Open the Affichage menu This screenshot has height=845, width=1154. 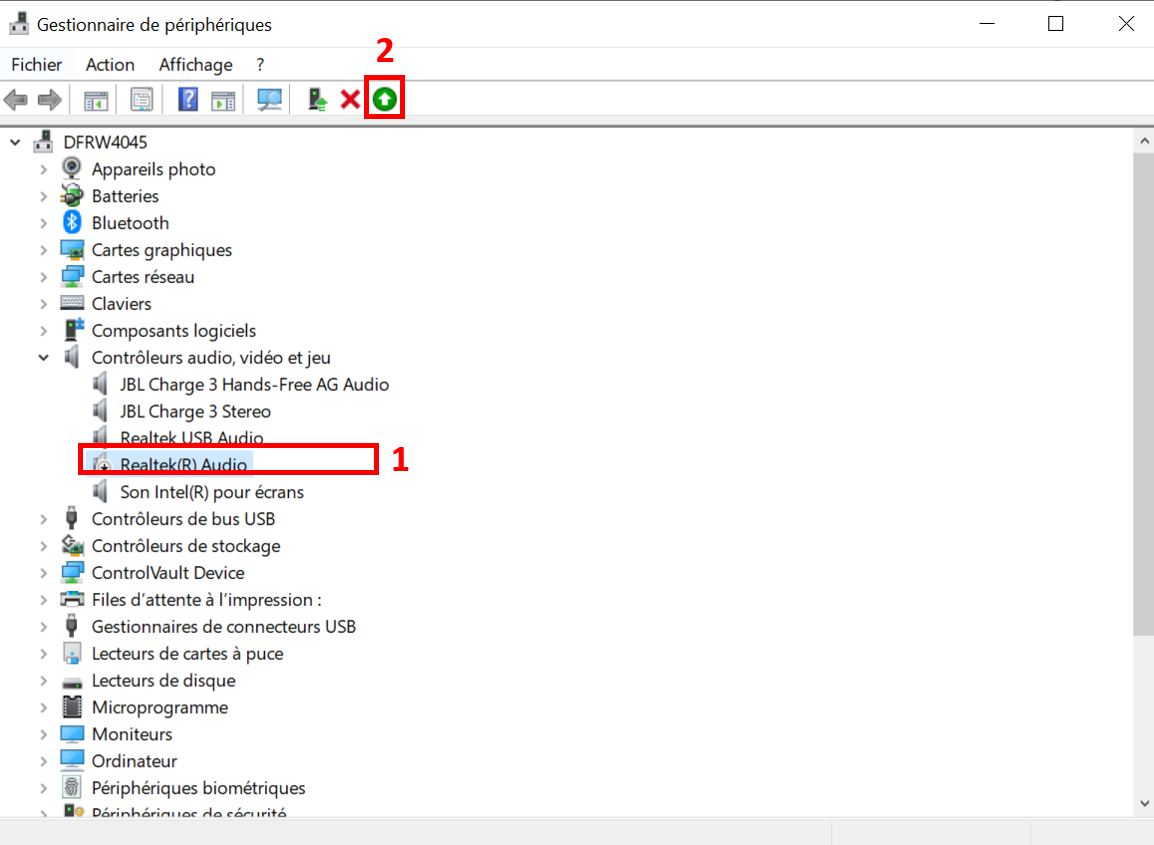(195, 65)
